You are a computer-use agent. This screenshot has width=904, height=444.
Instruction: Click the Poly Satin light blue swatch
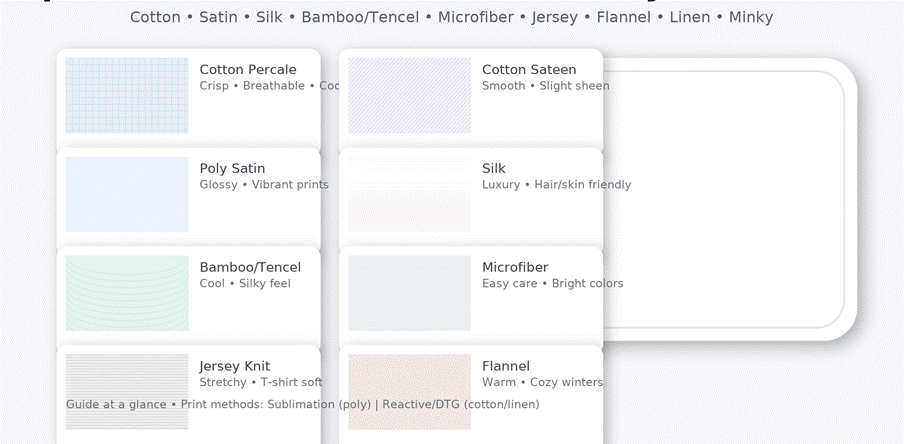tap(127, 194)
